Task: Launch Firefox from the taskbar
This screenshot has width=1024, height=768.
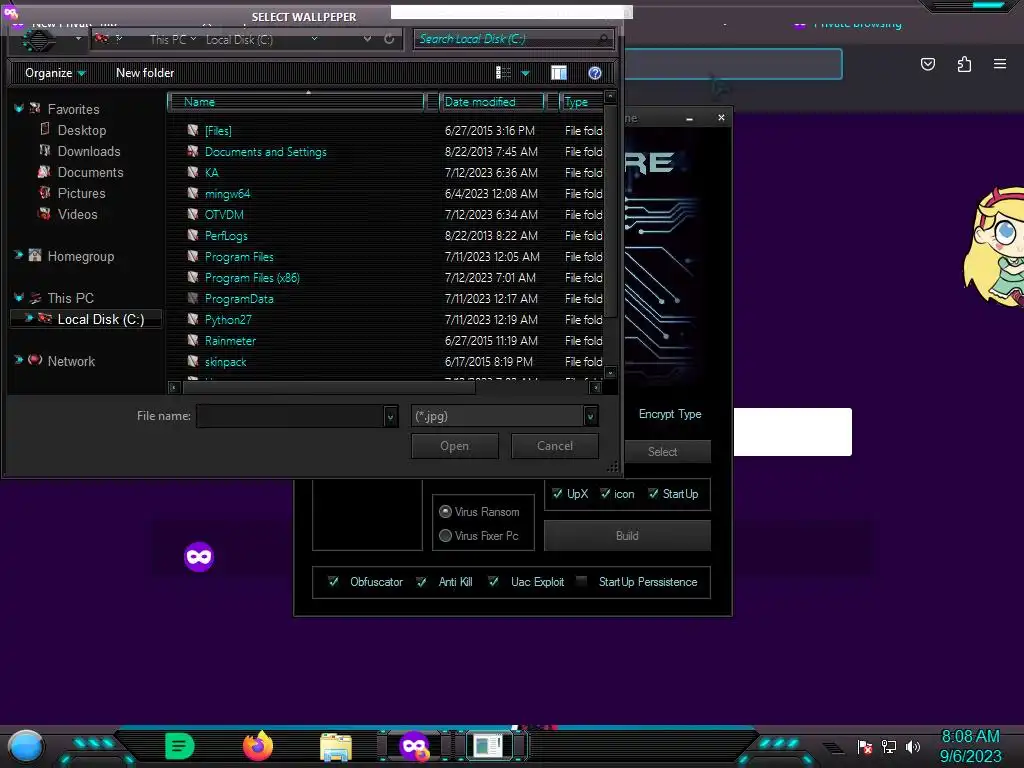Action: click(258, 746)
